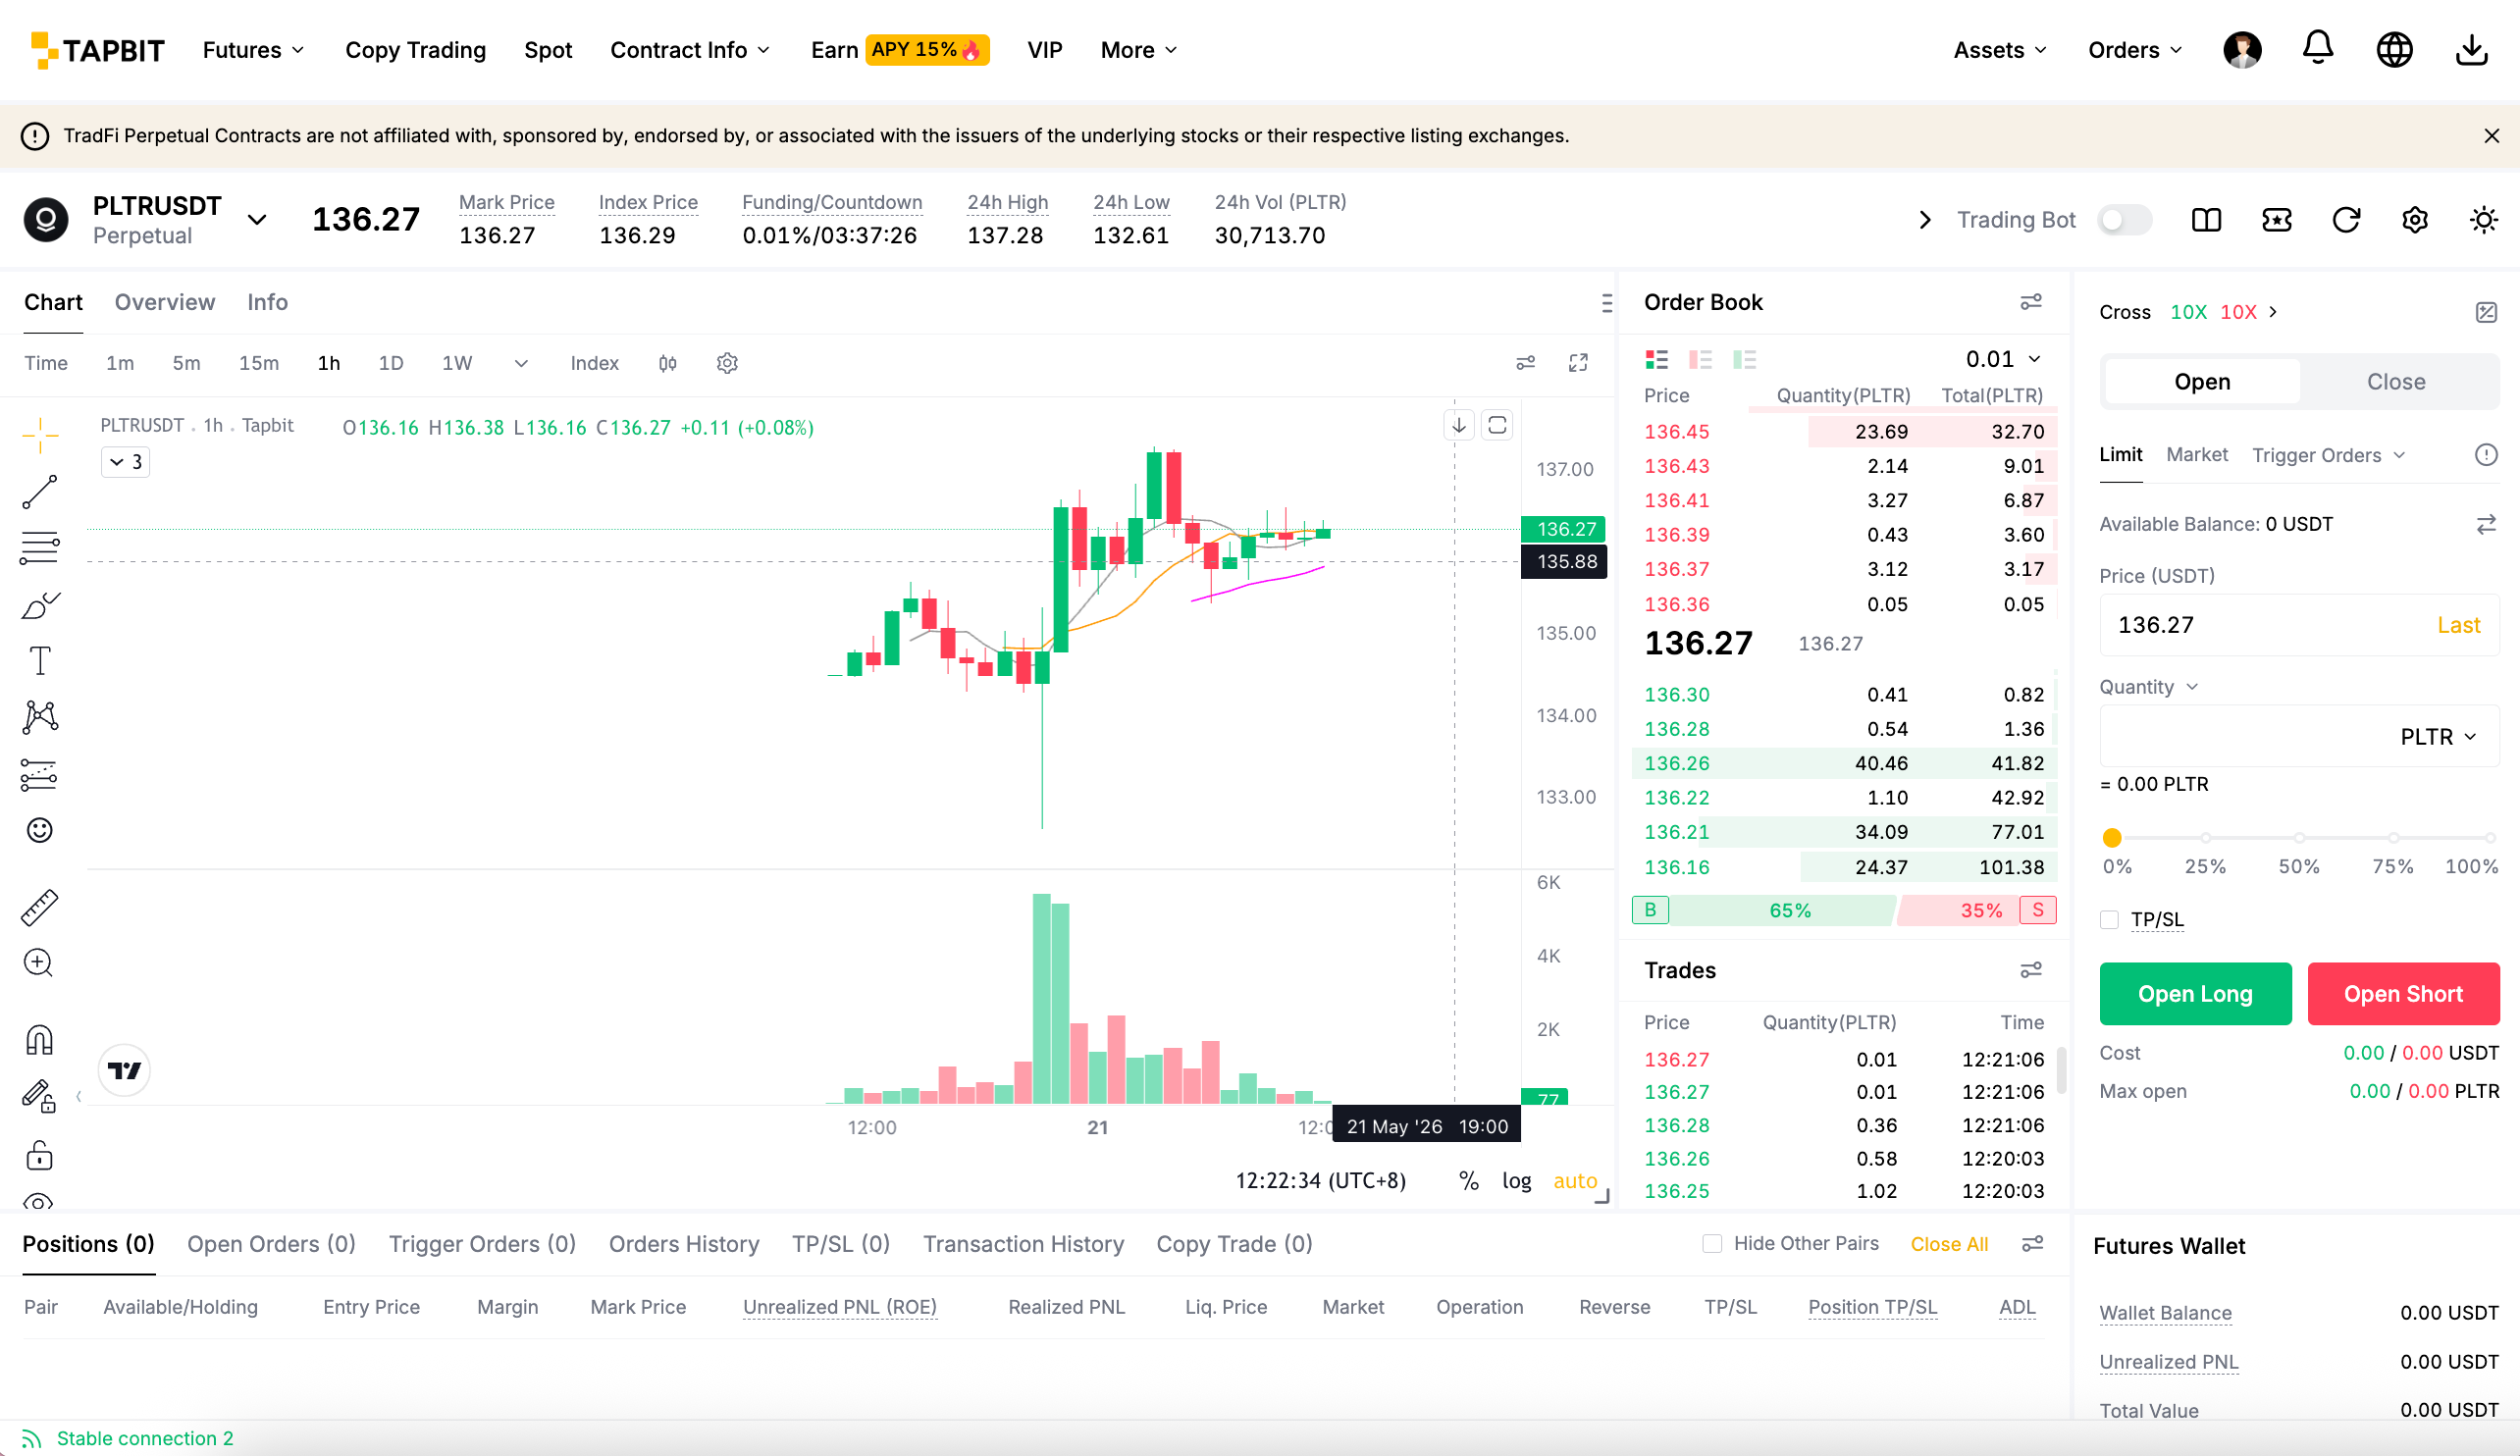Switch to the Orders History tab
Screen dimensions: 2520x1456
click(x=684, y=1244)
